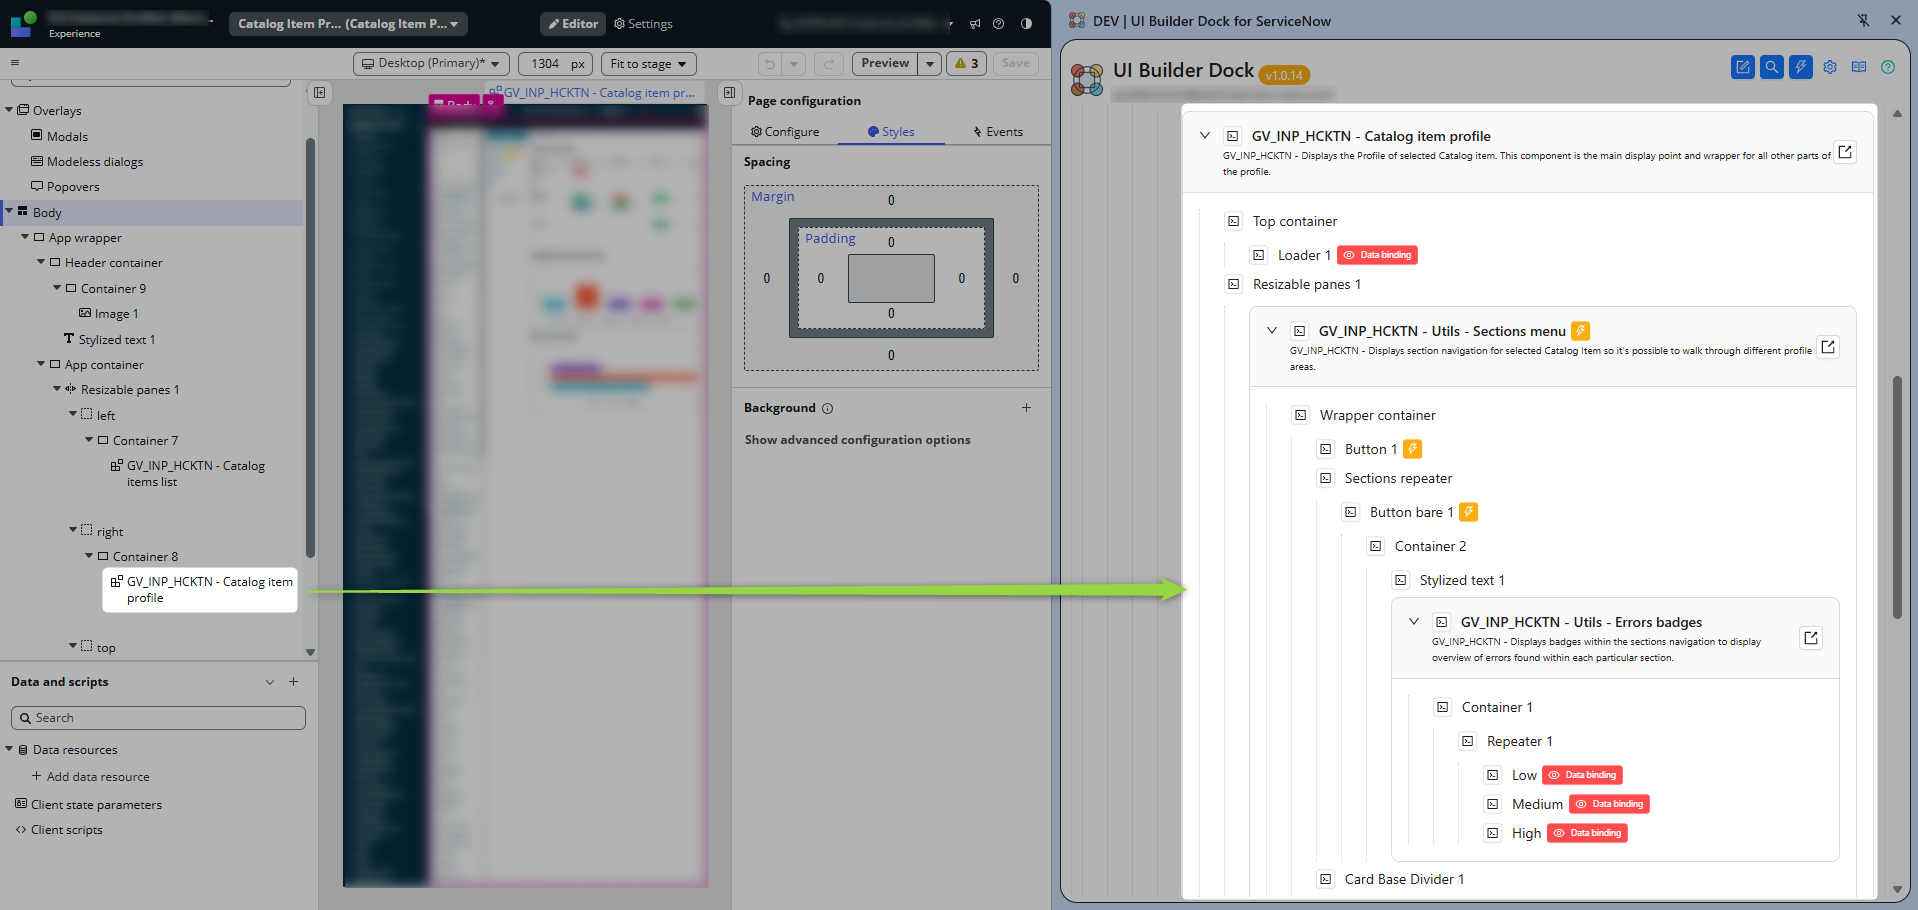Click external link icon for Errors badges component
Image resolution: width=1918 pixels, height=910 pixels.
tap(1810, 638)
